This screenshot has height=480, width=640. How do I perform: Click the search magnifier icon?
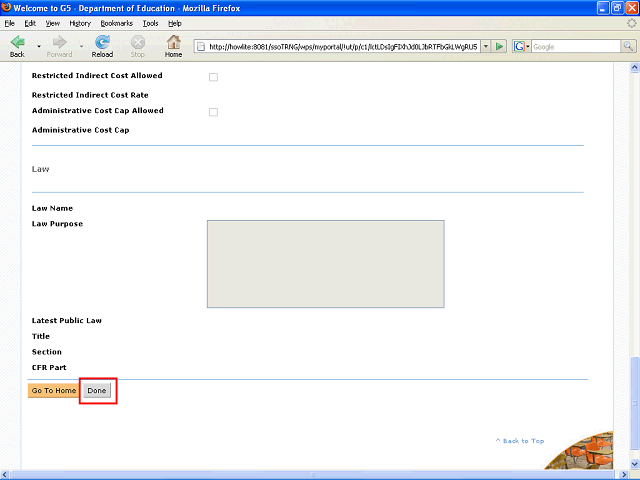(x=628, y=47)
